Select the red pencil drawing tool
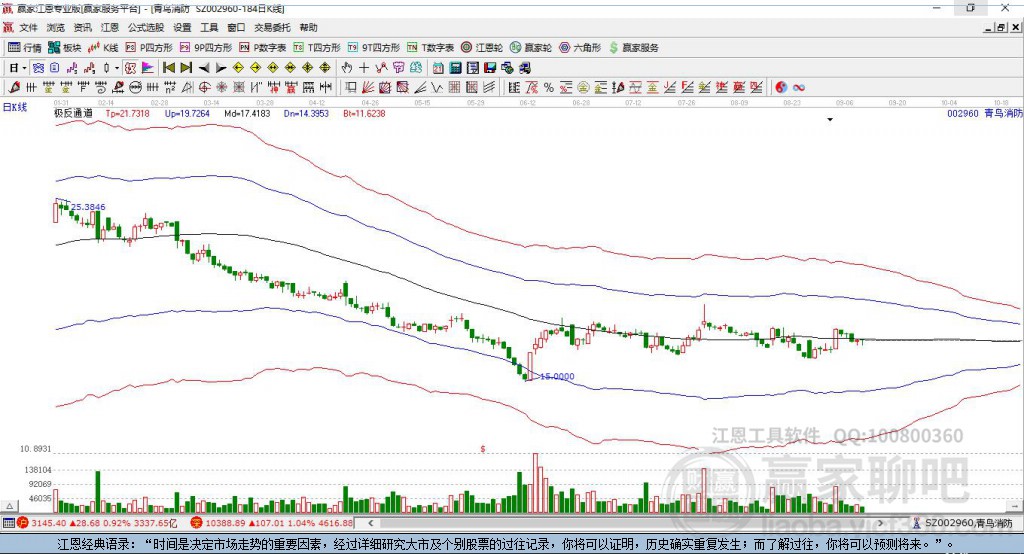The height and width of the screenshot is (554, 1024). pos(14,87)
